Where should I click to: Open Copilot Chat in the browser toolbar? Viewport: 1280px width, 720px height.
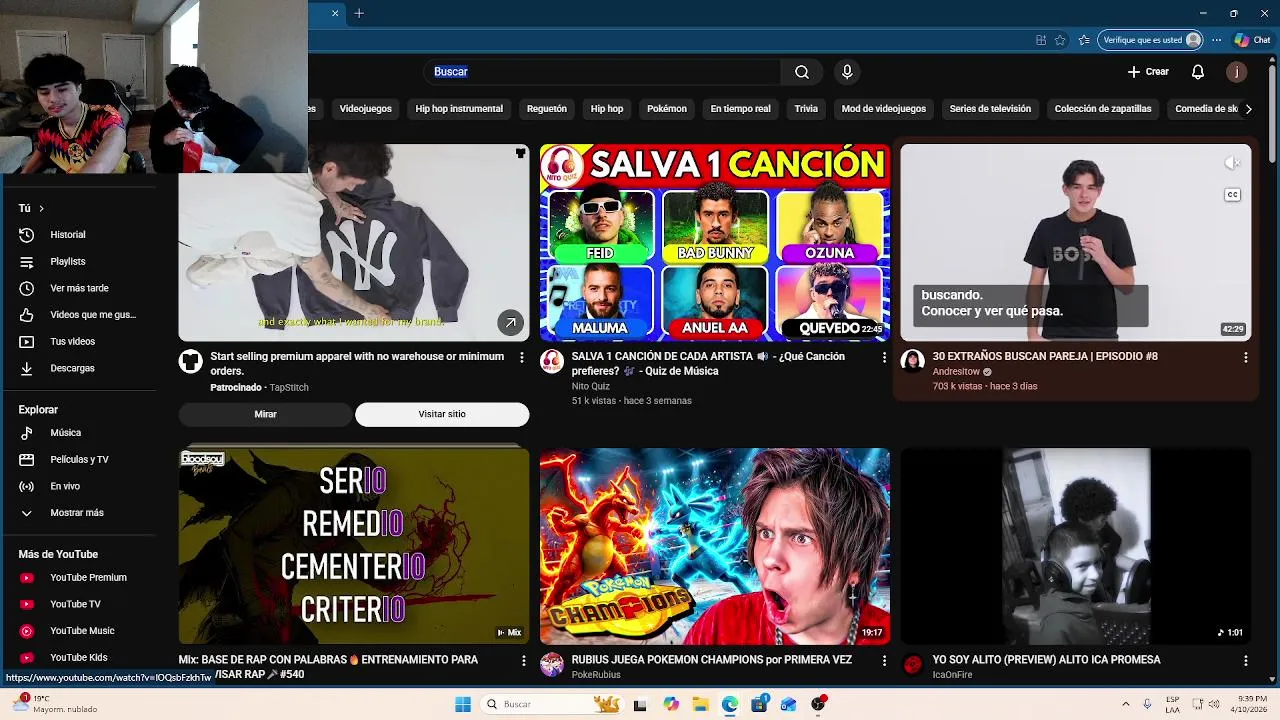tap(1252, 40)
